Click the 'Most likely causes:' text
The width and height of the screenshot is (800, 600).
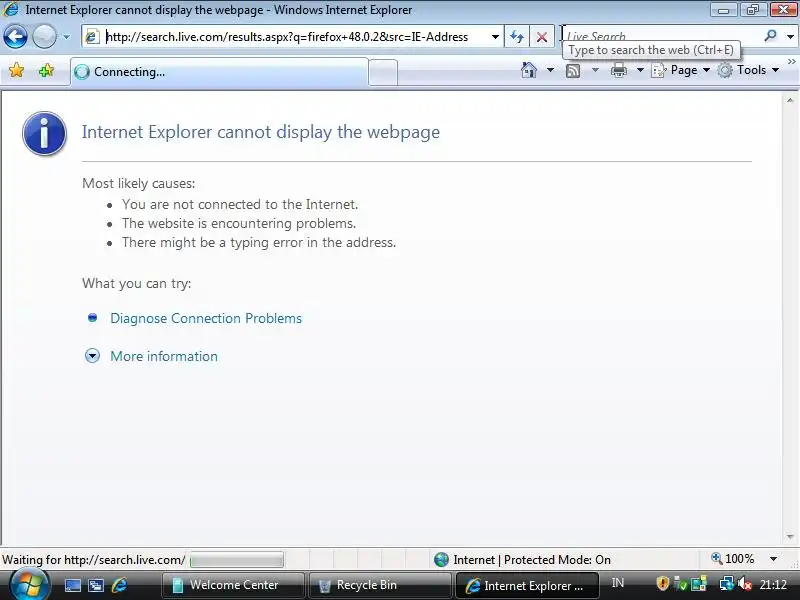[x=138, y=183]
